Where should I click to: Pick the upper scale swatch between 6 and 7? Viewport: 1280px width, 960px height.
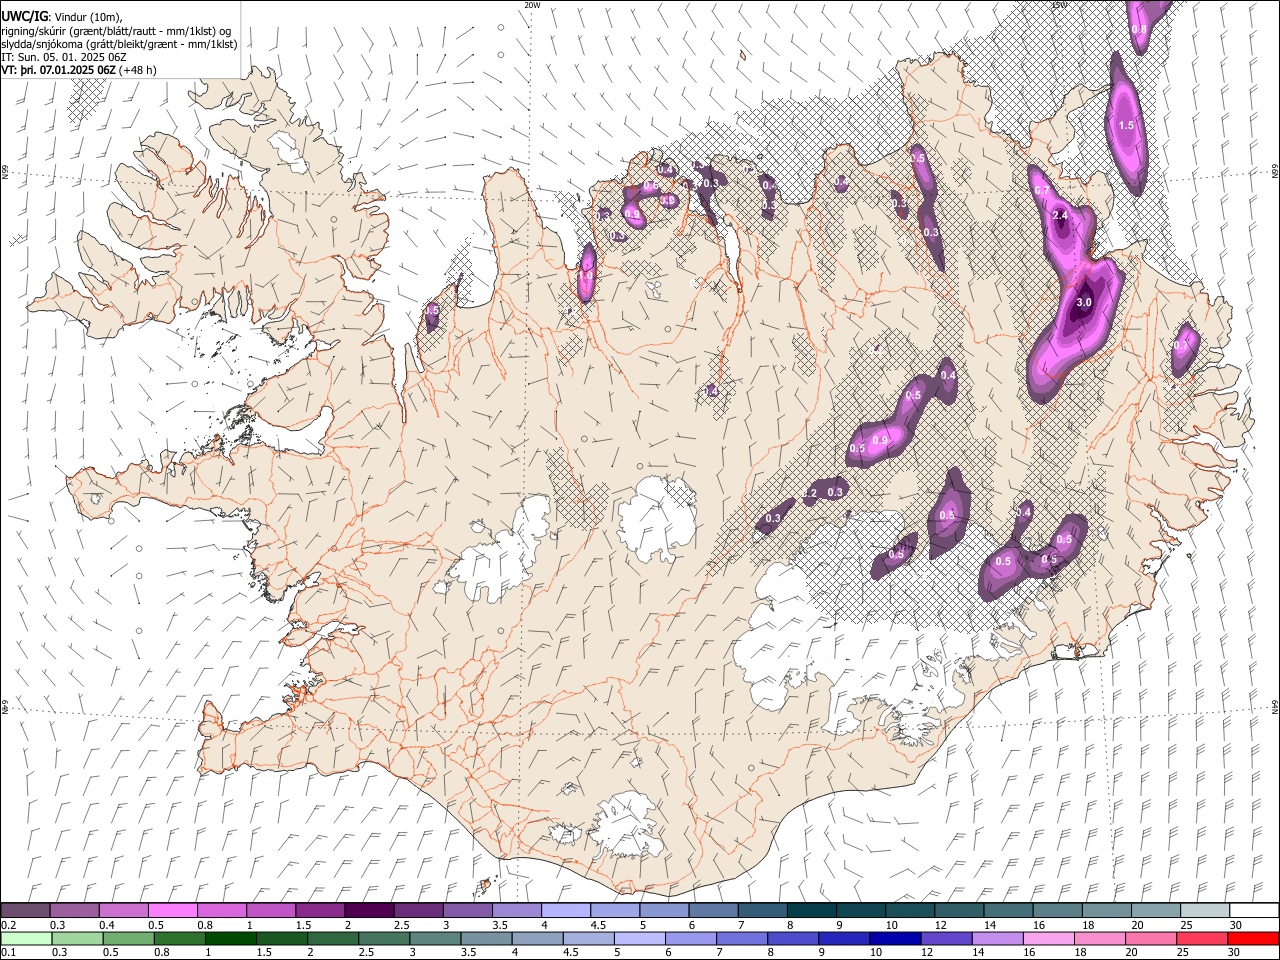point(713,910)
